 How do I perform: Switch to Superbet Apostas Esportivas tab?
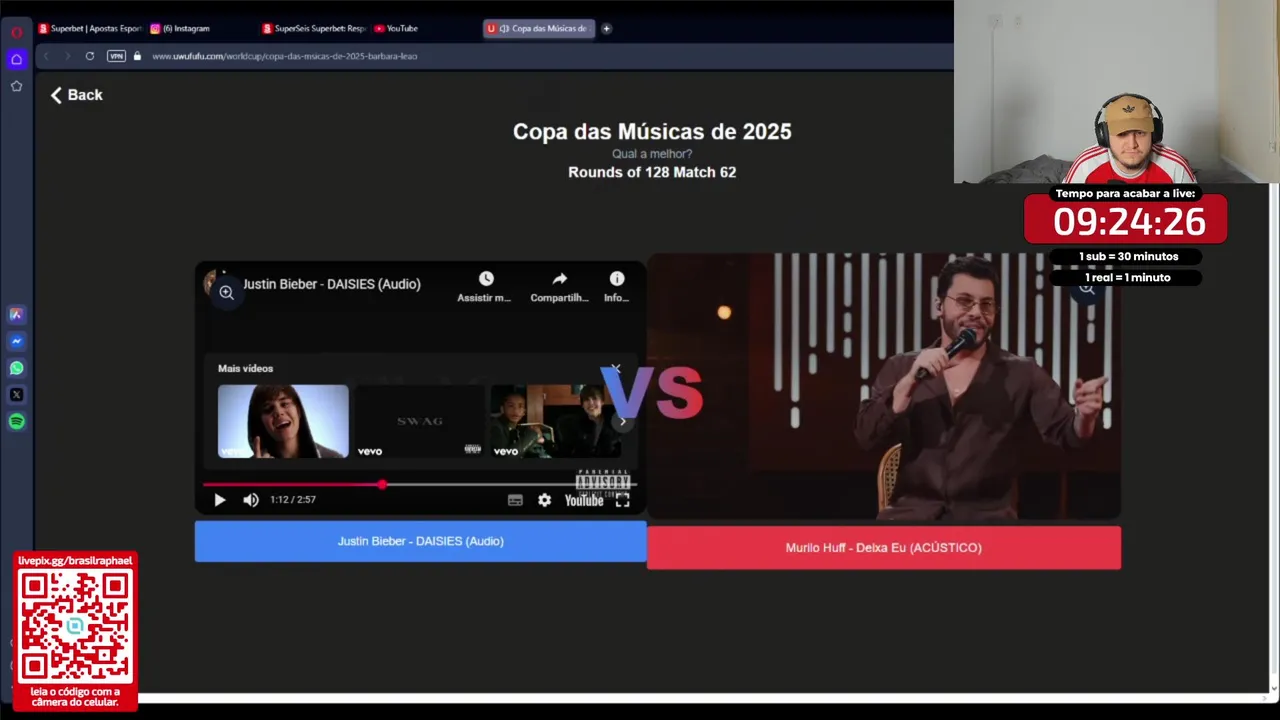pos(90,28)
